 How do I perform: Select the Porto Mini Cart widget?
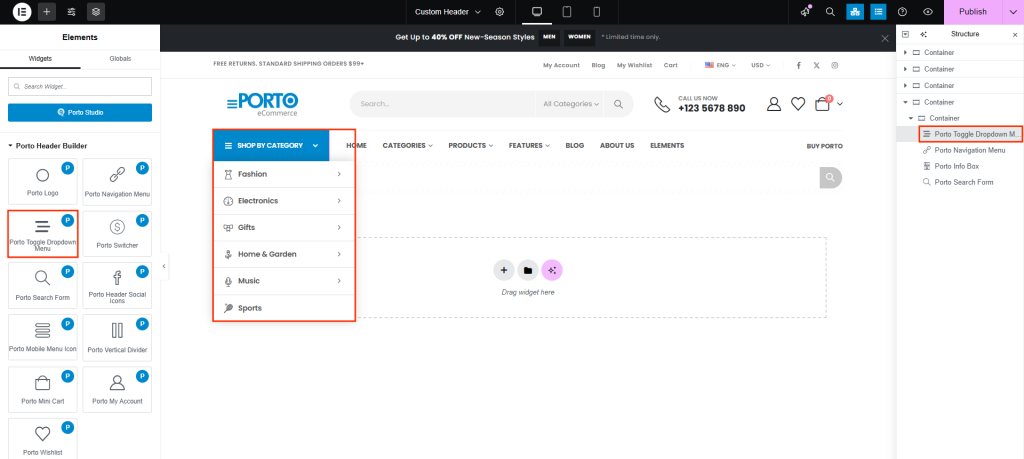coord(42,389)
